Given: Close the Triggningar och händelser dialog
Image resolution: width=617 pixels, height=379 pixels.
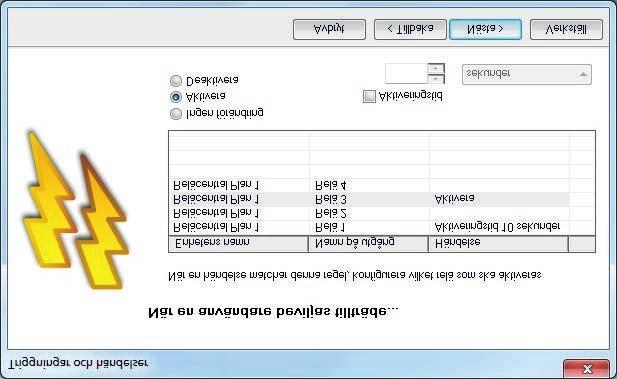Looking at the screenshot, I should pyautogui.click(x=586, y=369).
